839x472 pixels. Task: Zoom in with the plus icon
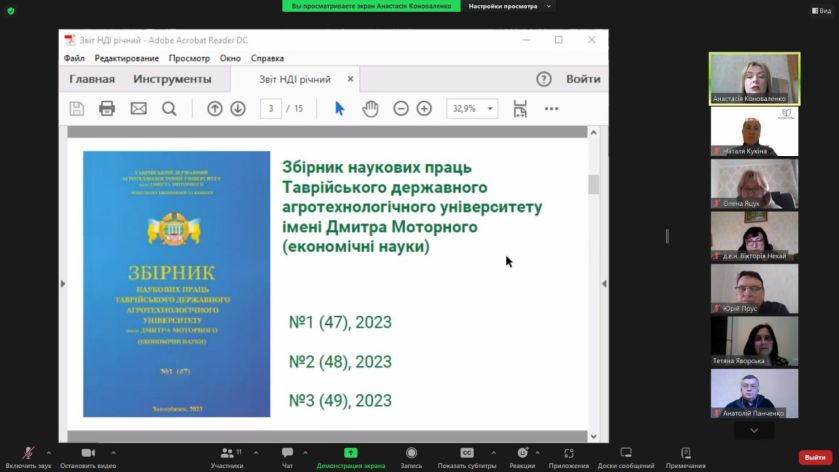(x=424, y=109)
